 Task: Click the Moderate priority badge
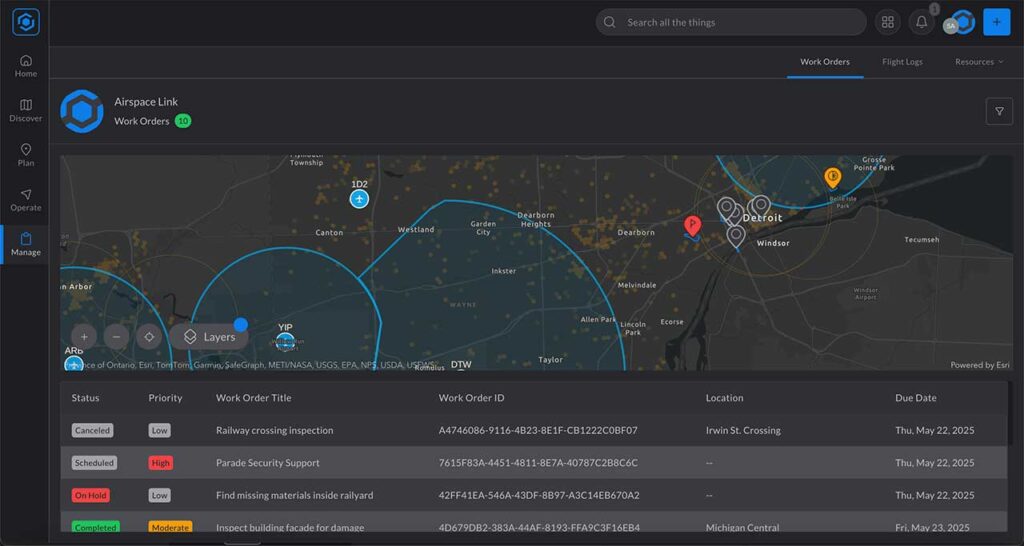point(170,527)
